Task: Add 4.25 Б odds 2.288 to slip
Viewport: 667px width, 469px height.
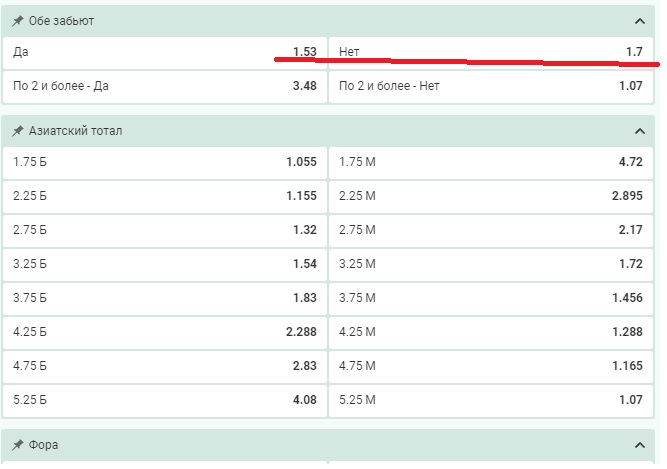Action: 165,333
